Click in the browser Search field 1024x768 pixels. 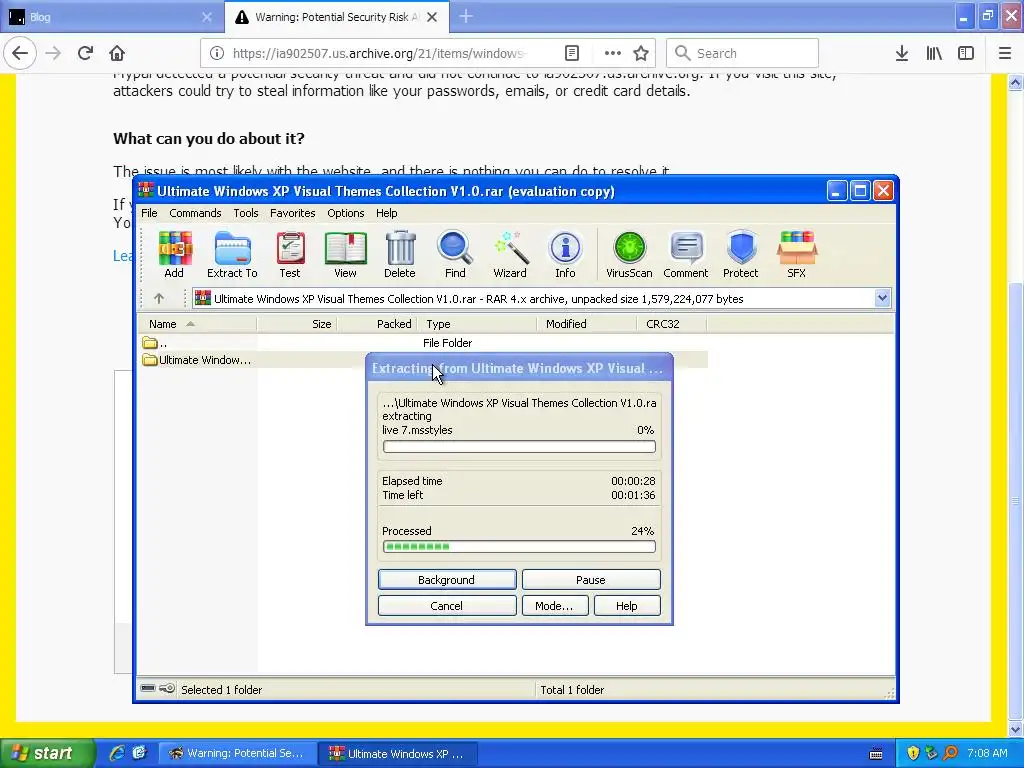point(742,53)
